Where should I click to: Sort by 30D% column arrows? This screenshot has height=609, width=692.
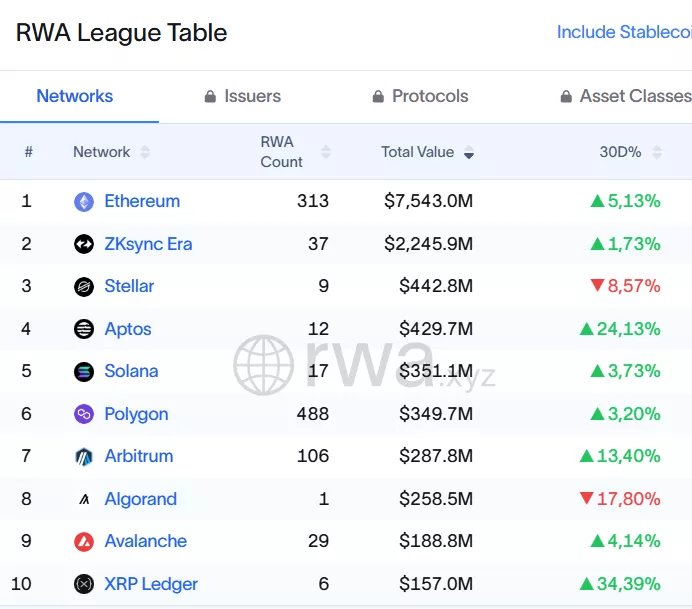657,152
